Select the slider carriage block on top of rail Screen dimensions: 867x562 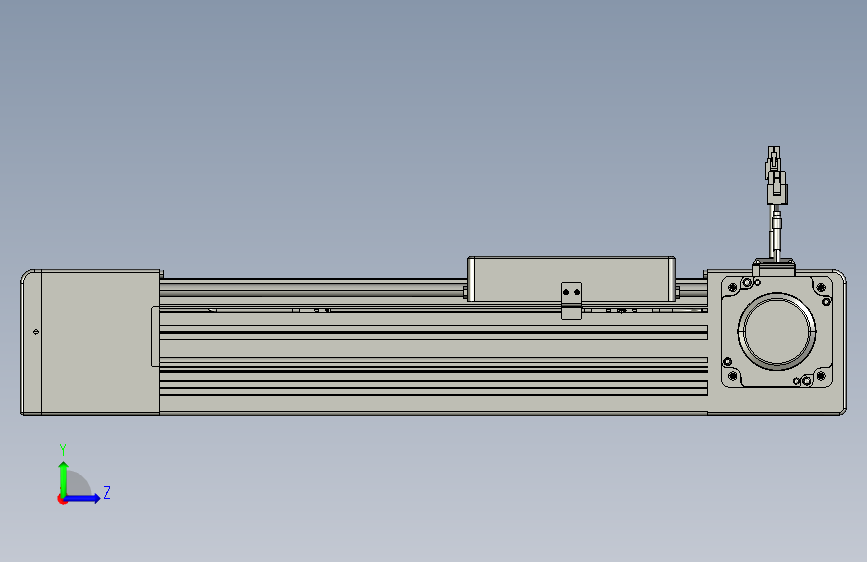[571, 279]
